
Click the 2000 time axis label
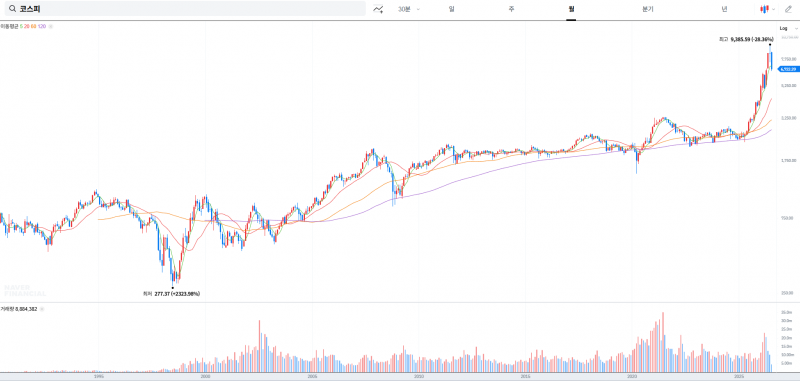[206, 376]
